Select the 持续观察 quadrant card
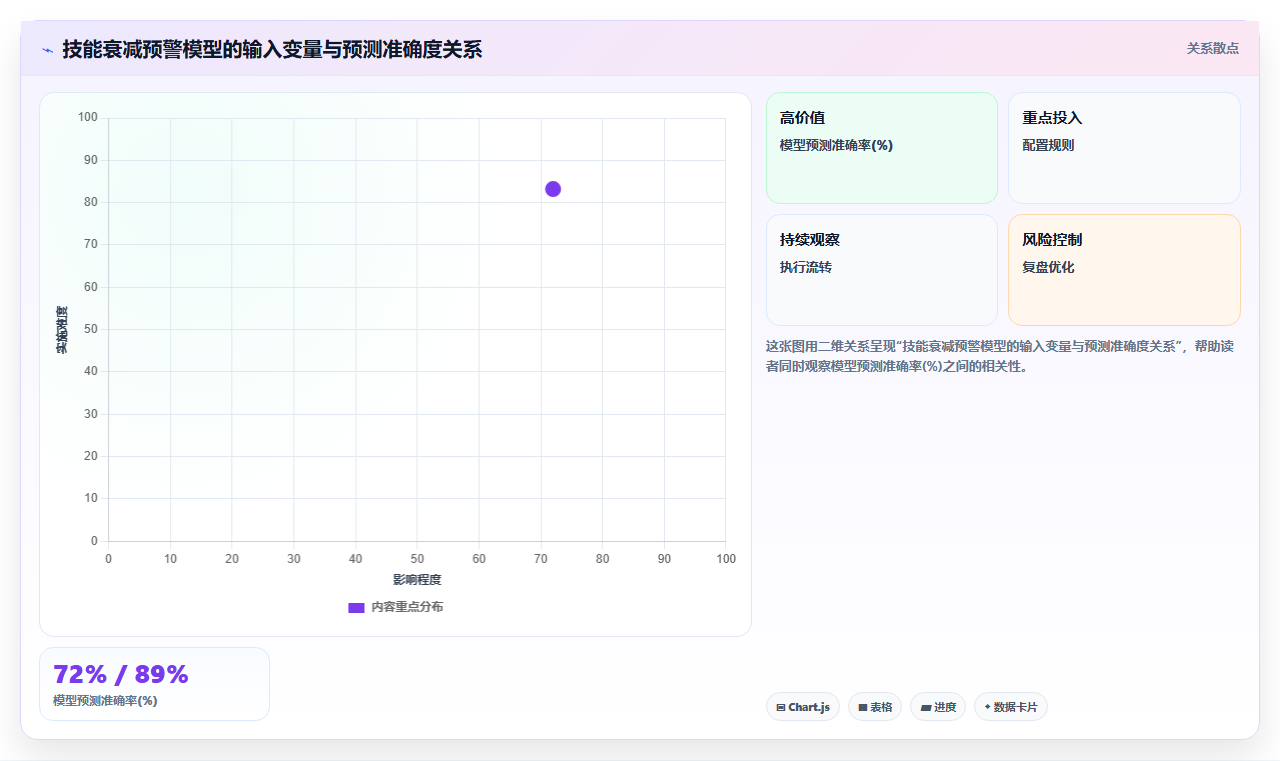Viewport: 1280px width, 761px height. click(882, 270)
